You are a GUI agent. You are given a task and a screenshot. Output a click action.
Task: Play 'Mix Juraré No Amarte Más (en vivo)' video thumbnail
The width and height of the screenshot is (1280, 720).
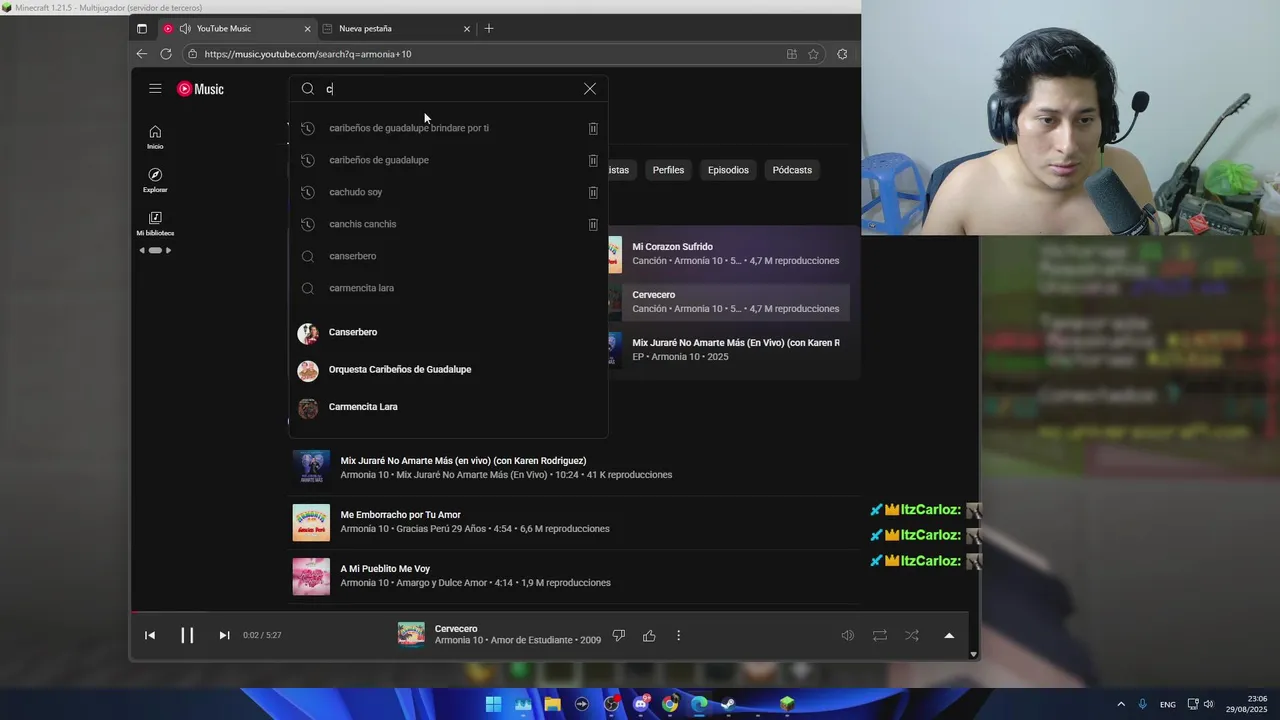[311, 468]
